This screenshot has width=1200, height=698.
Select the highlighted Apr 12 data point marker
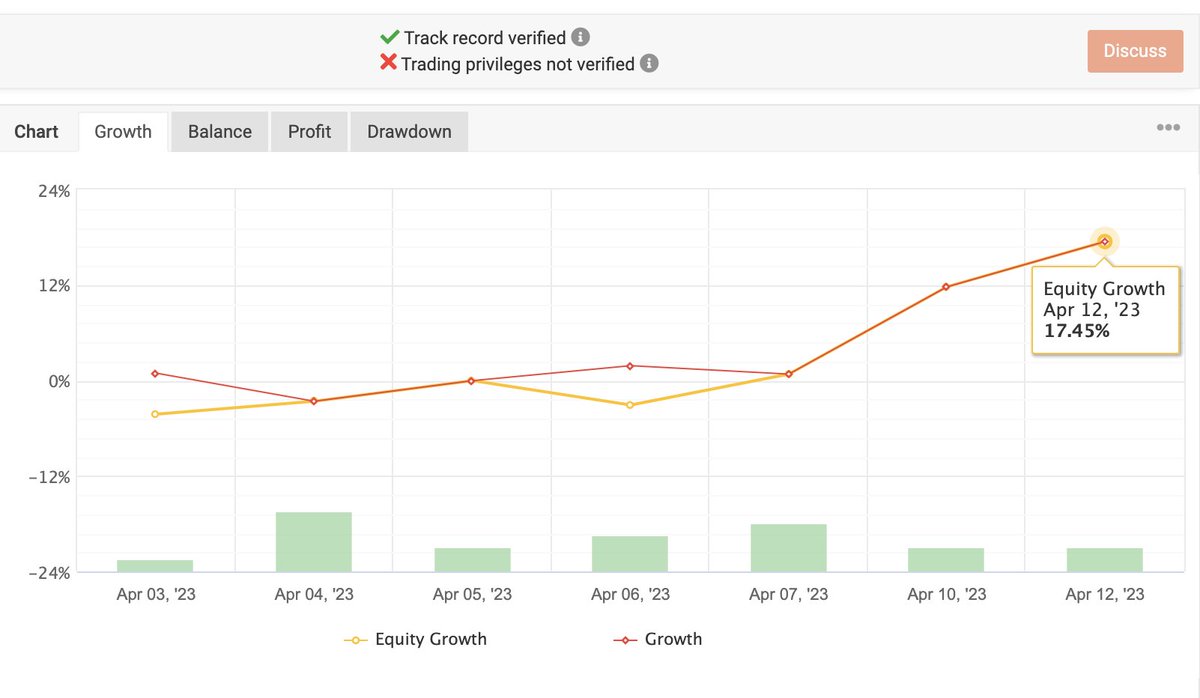[1104, 241]
